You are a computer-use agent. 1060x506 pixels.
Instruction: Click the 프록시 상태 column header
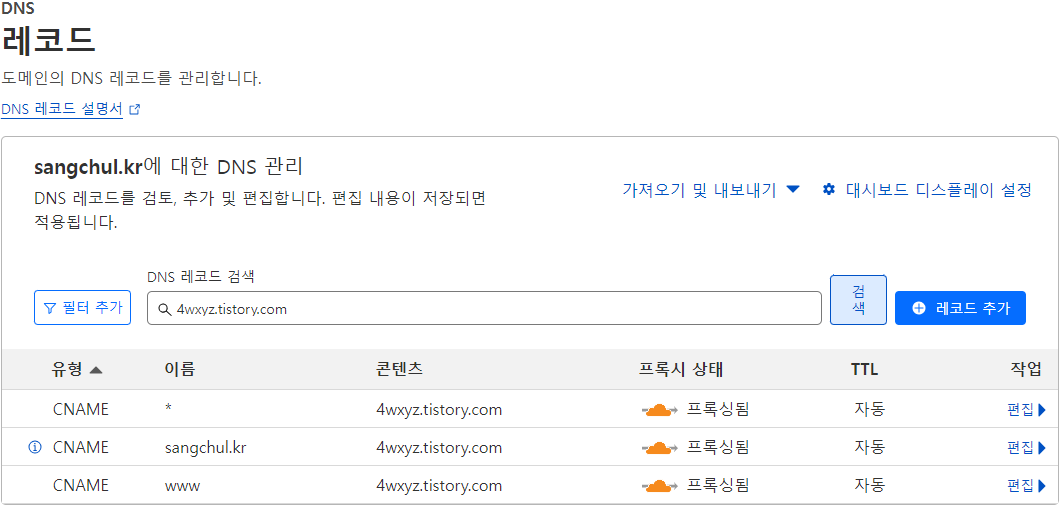coord(681,369)
